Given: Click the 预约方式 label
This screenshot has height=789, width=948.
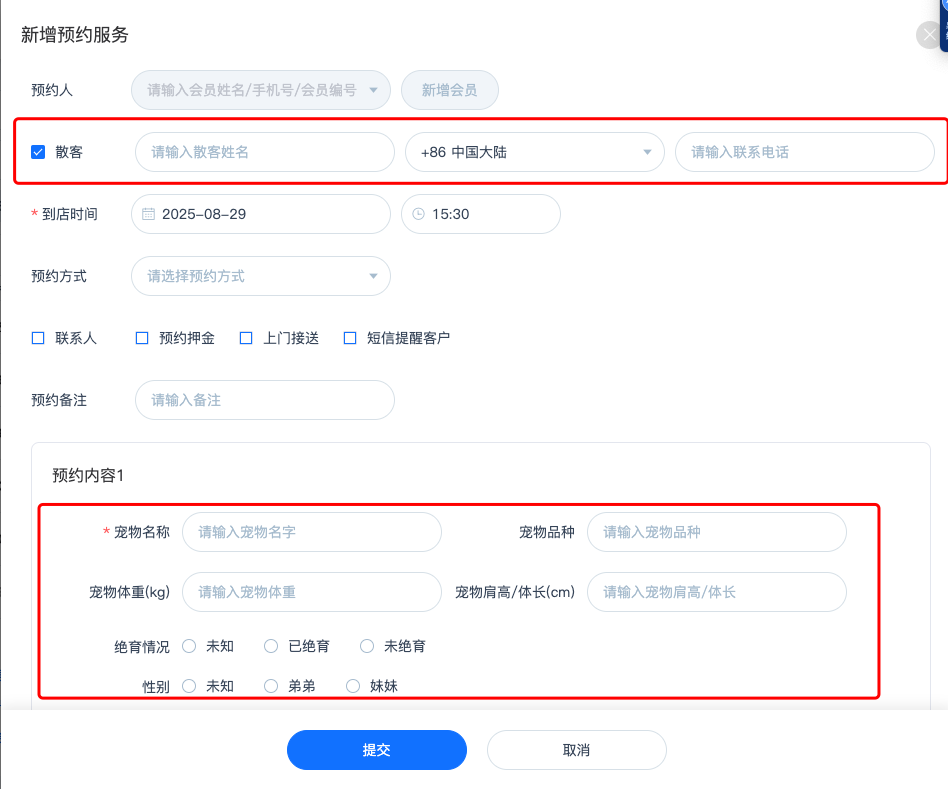Looking at the screenshot, I should 59,276.
